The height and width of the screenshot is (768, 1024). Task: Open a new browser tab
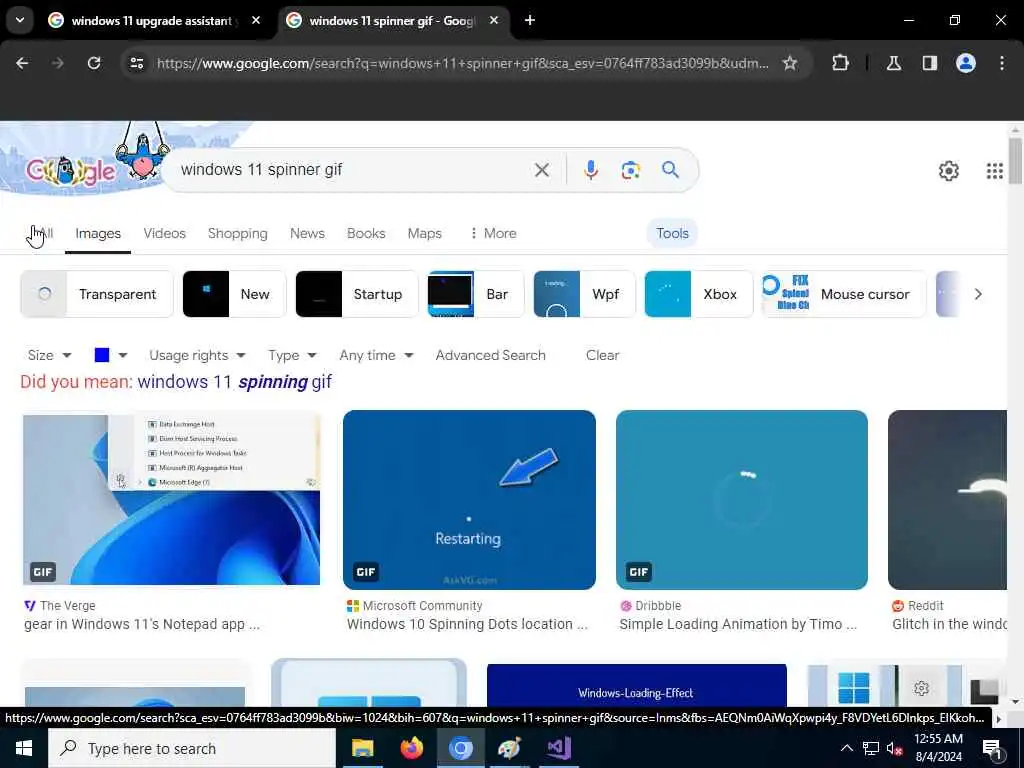(530, 20)
